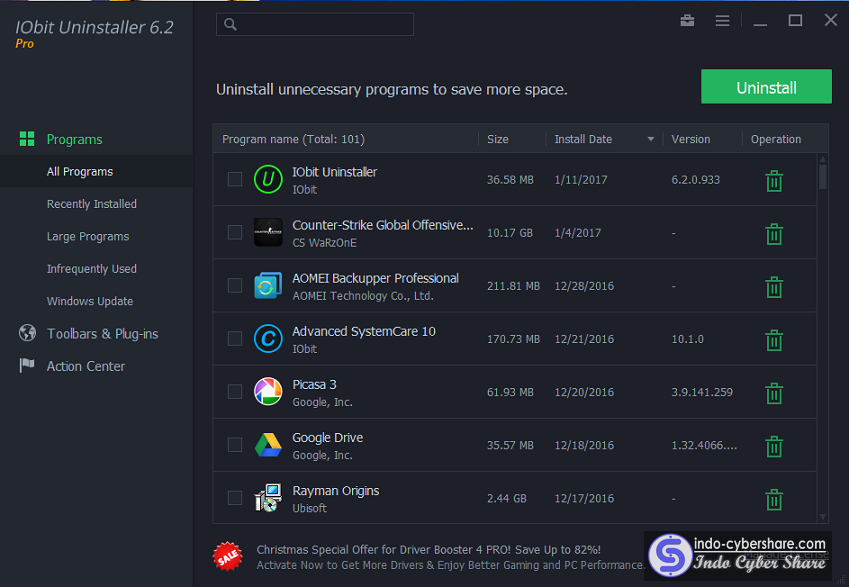Click the Counter-Strike program icon
The width and height of the screenshot is (849, 587).
[268, 232]
